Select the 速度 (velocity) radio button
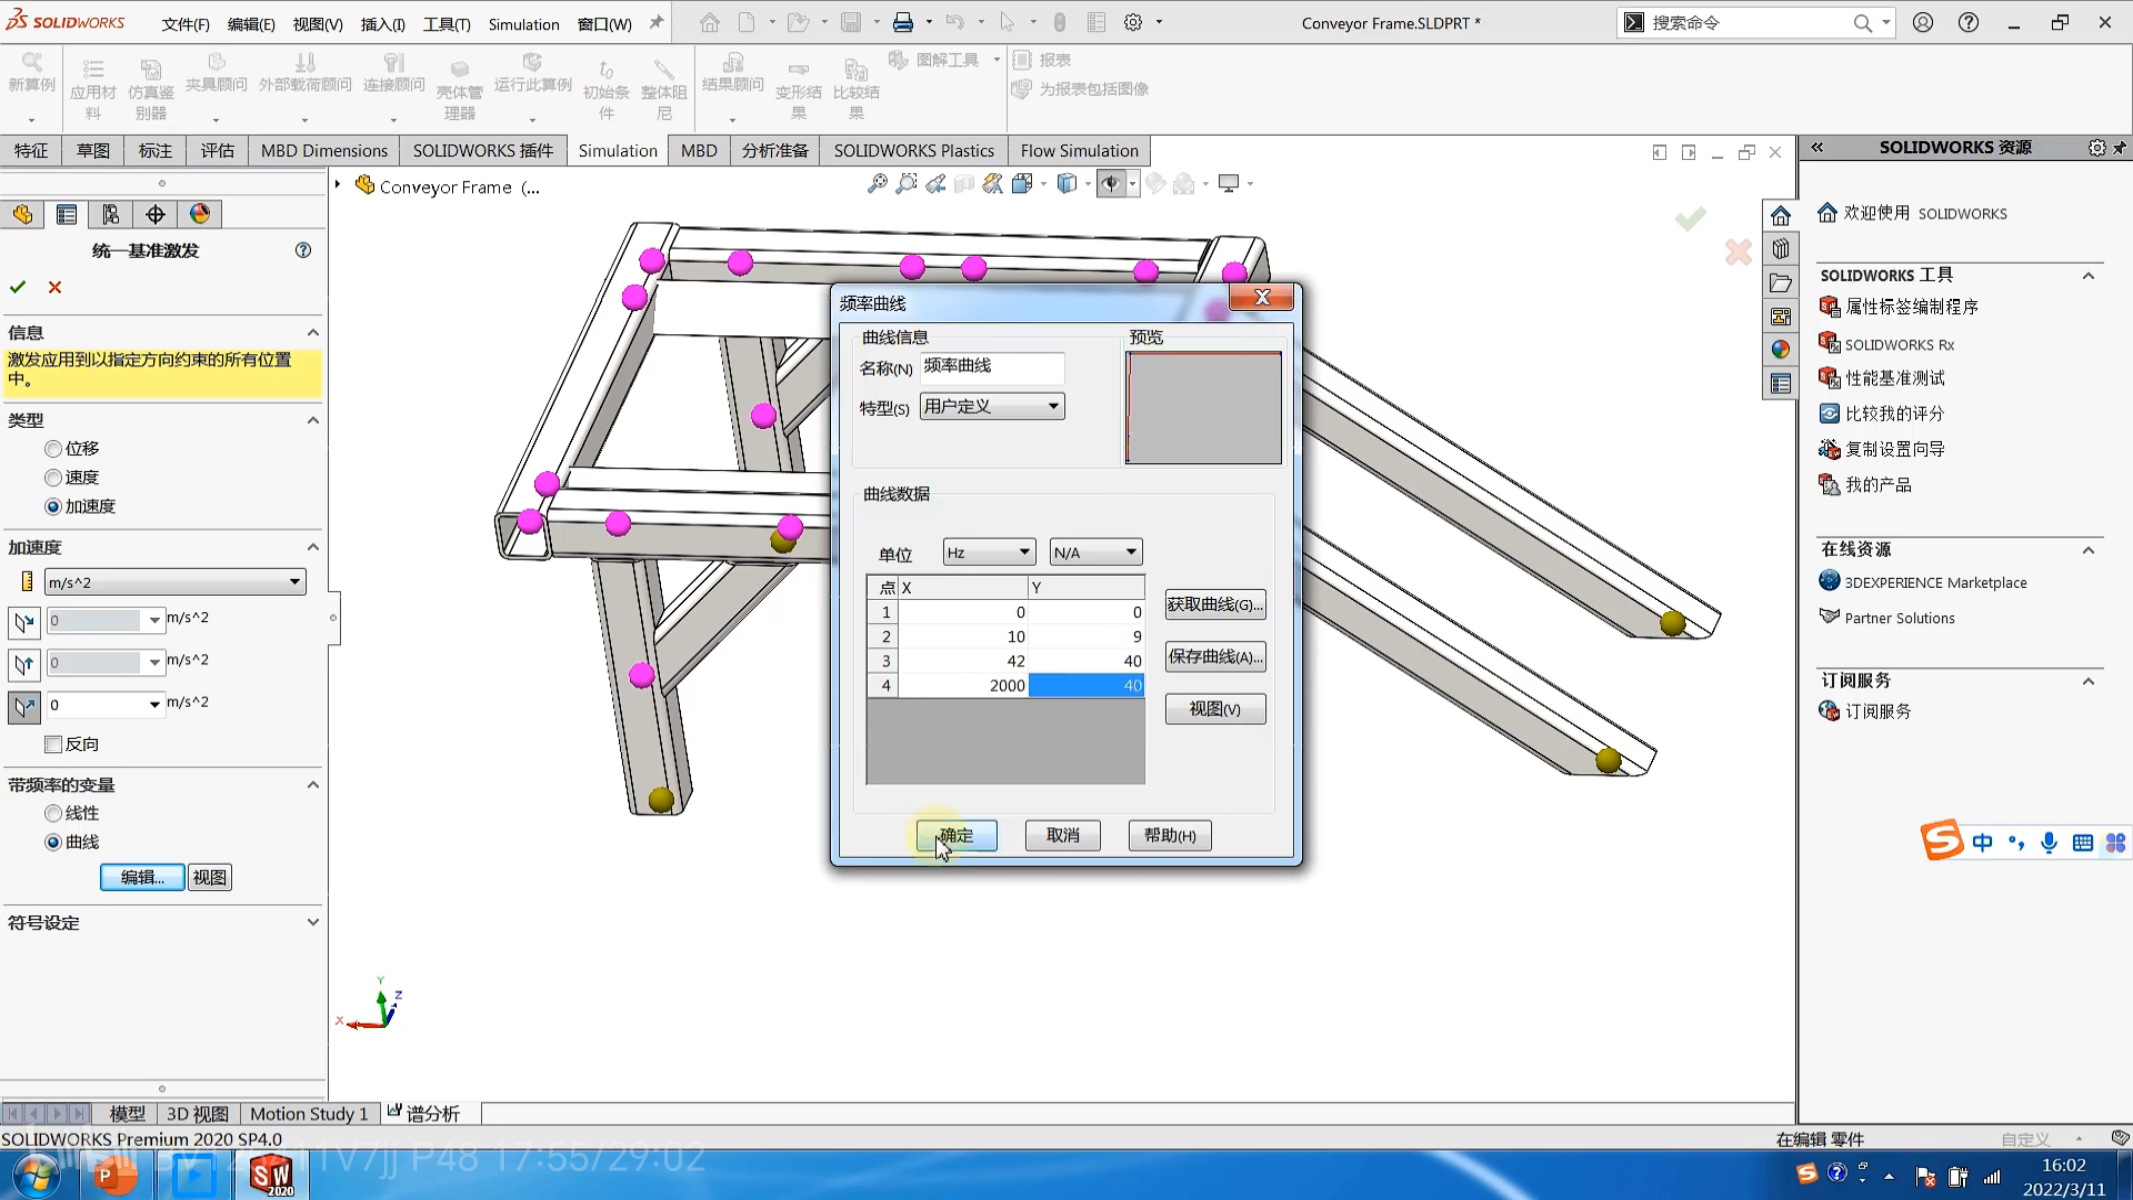The width and height of the screenshot is (2133, 1200). (54, 478)
